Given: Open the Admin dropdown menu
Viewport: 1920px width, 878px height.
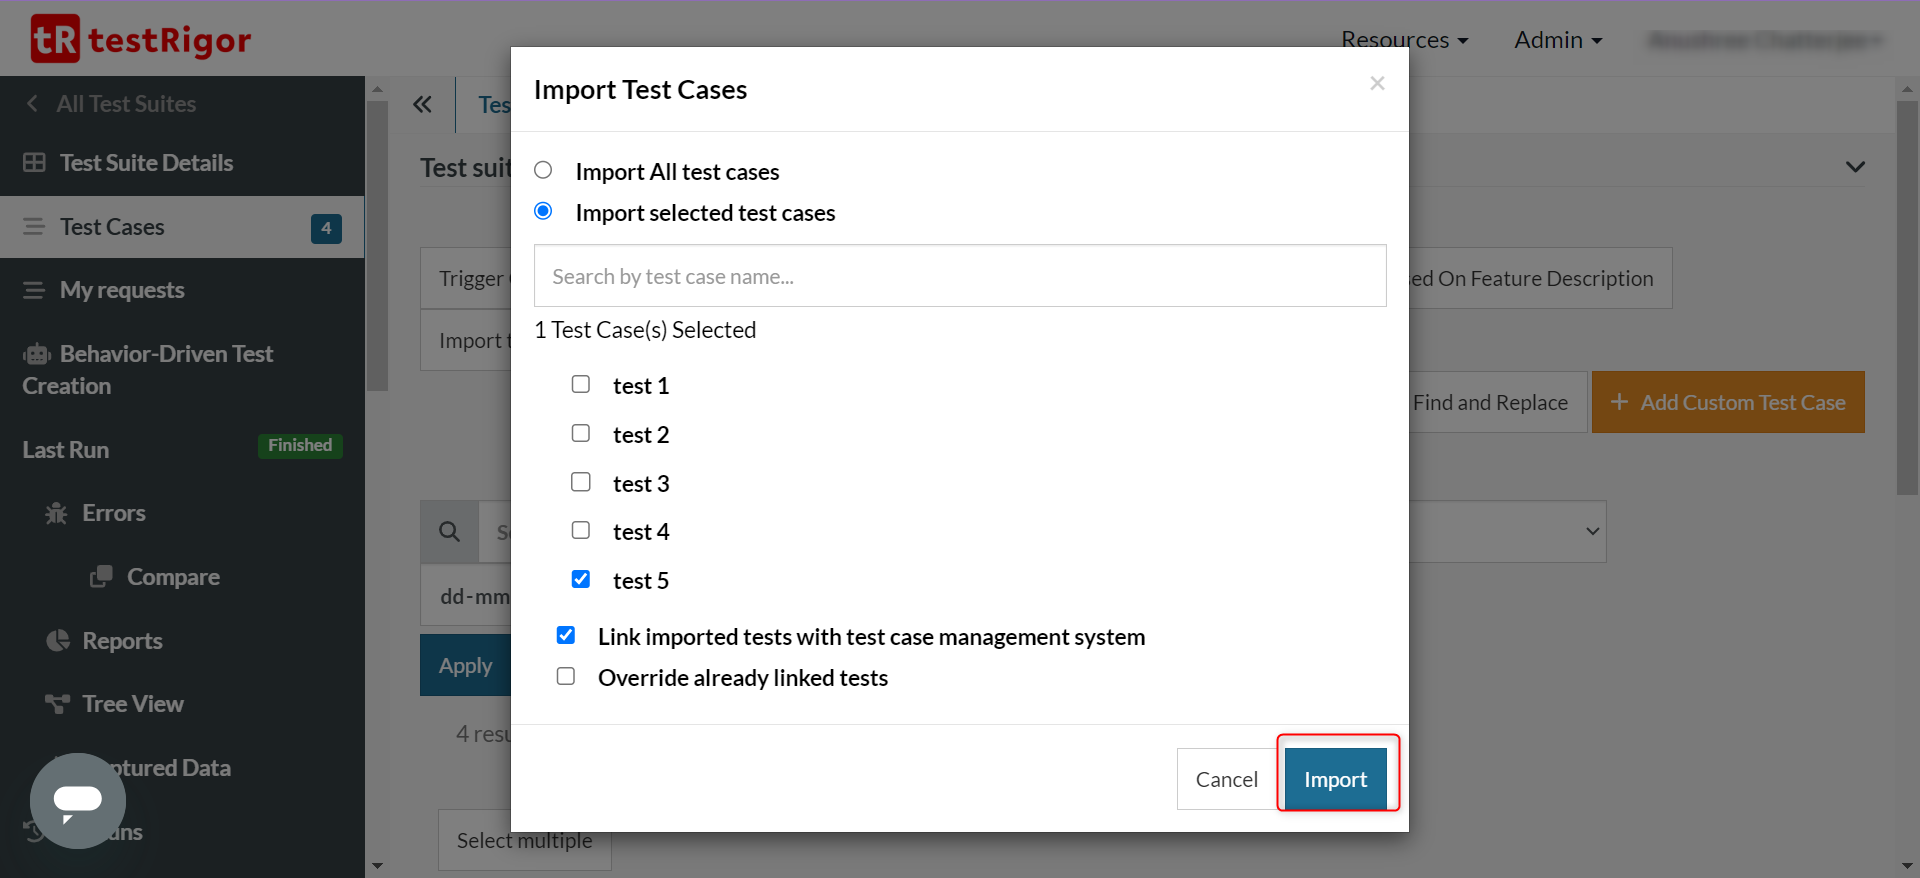Looking at the screenshot, I should point(1557,40).
